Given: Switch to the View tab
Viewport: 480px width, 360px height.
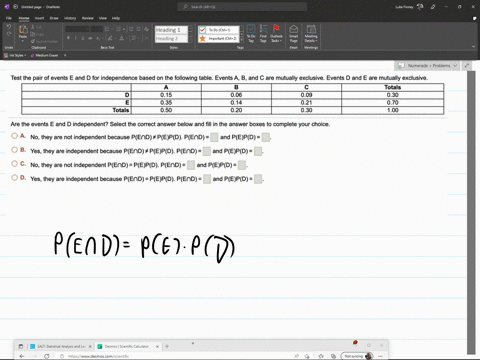Looking at the screenshot, I should pyautogui.click(x=103, y=18).
